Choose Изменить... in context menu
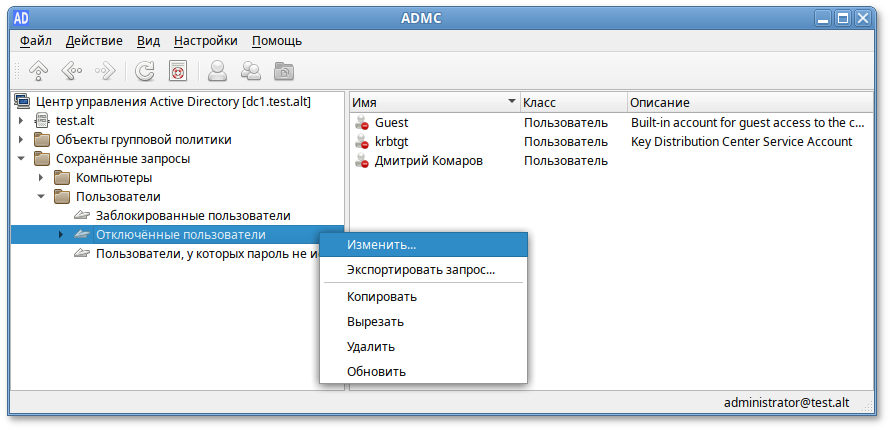This screenshot has width=890, height=430. coord(423,244)
